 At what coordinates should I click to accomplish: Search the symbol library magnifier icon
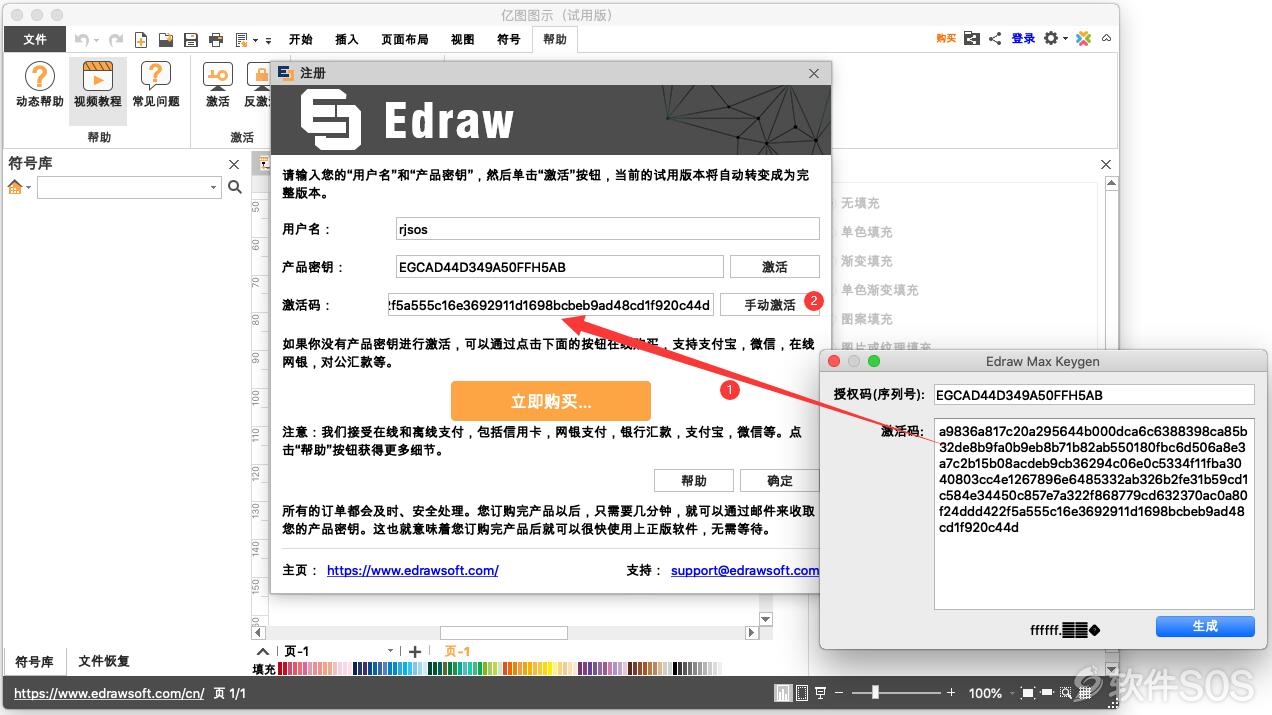pyautogui.click(x=235, y=187)
